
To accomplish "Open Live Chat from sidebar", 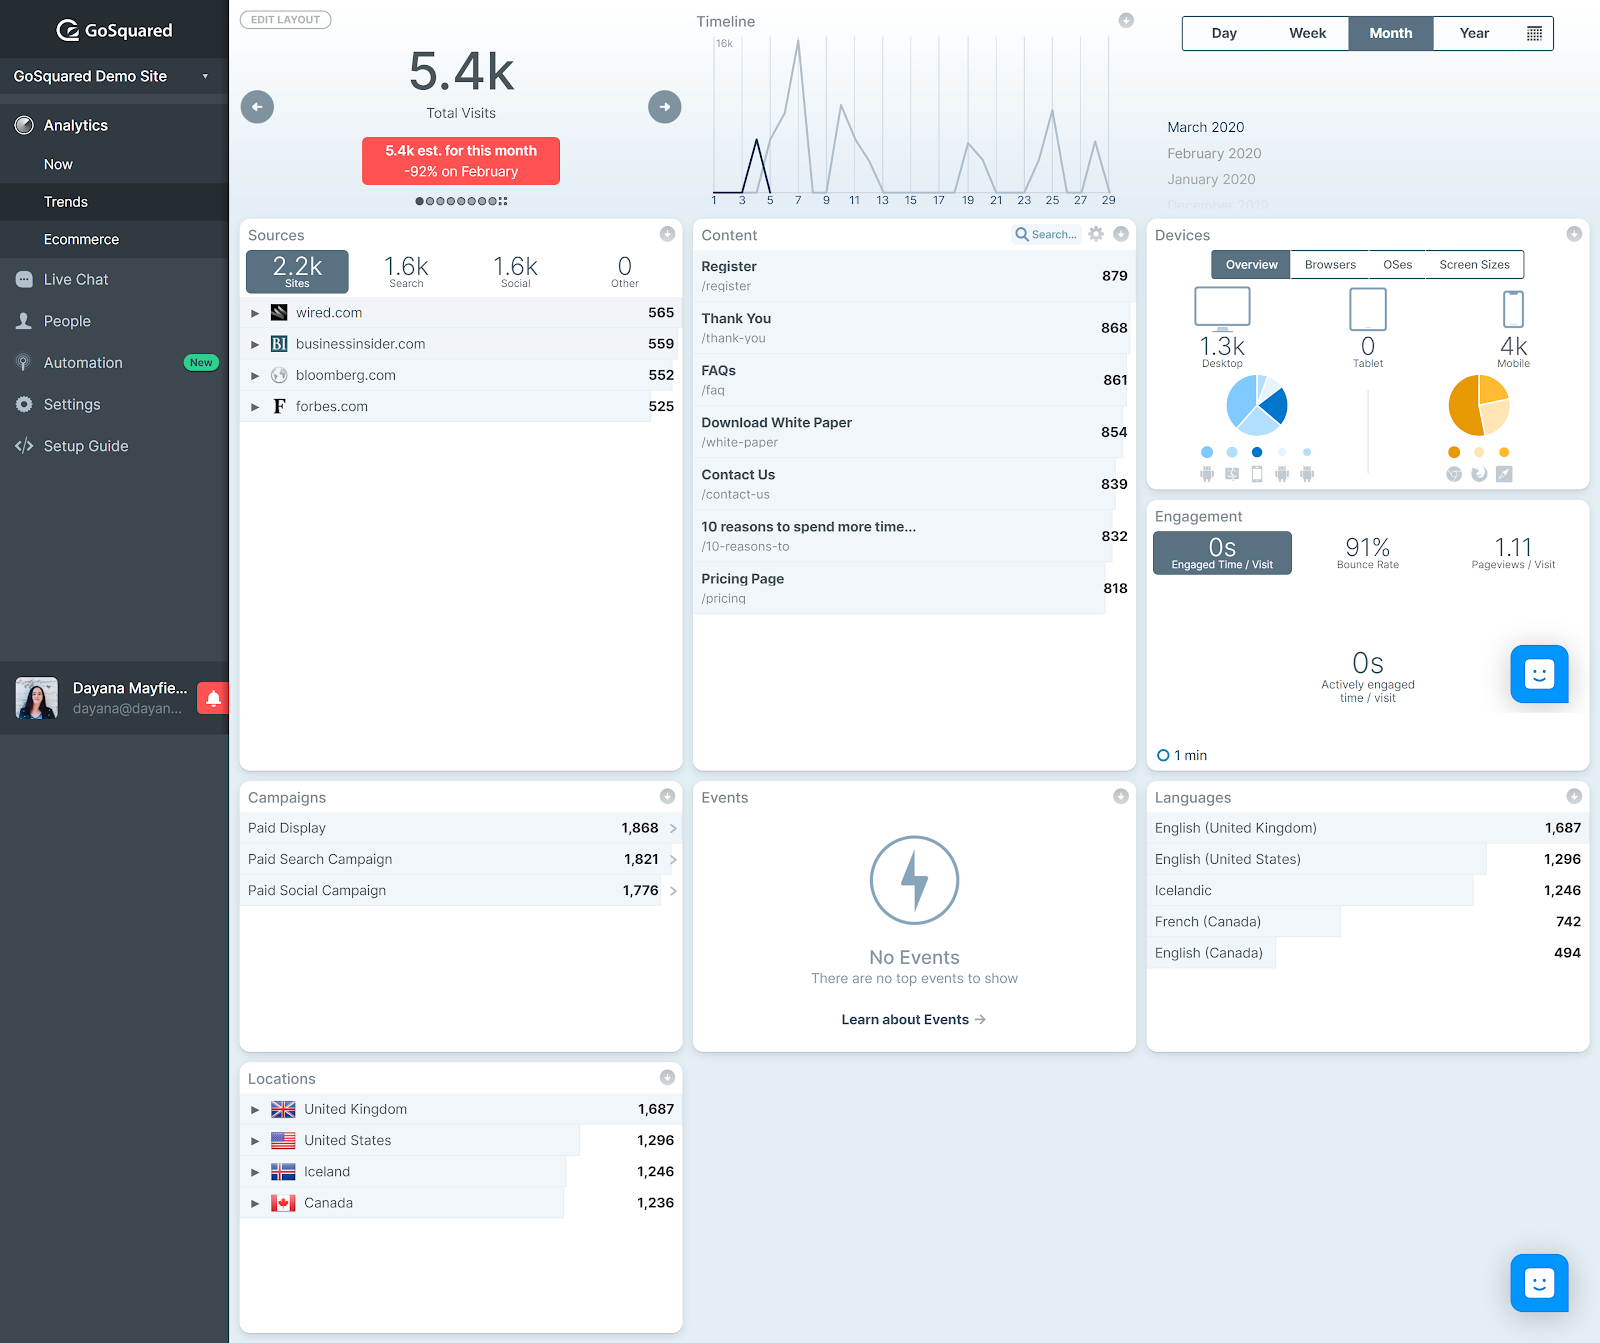I will click(x=76, y=280).
